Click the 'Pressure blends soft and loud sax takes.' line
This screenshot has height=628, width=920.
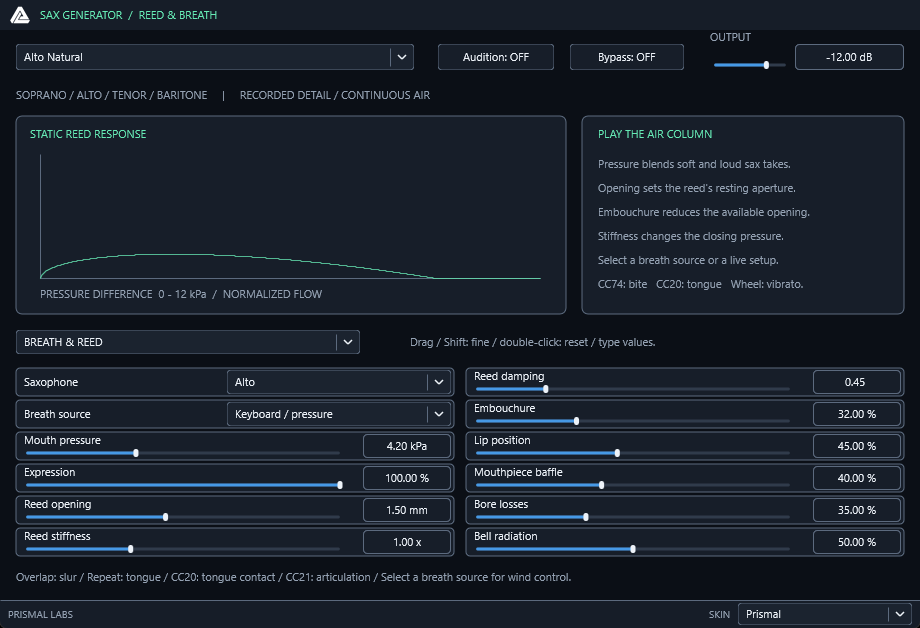click(694, 164)
